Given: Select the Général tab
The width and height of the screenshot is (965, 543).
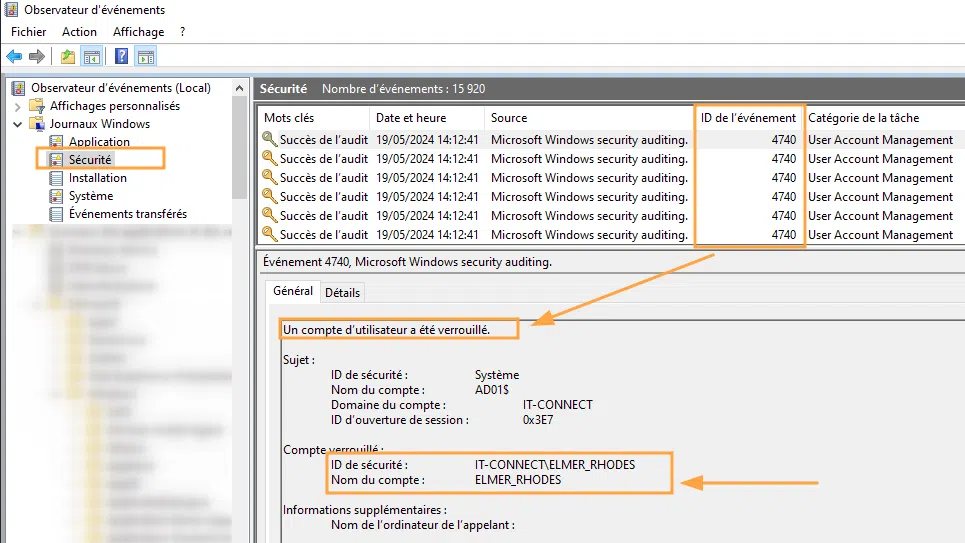Looking at the screenshot, I should [292, 292].
